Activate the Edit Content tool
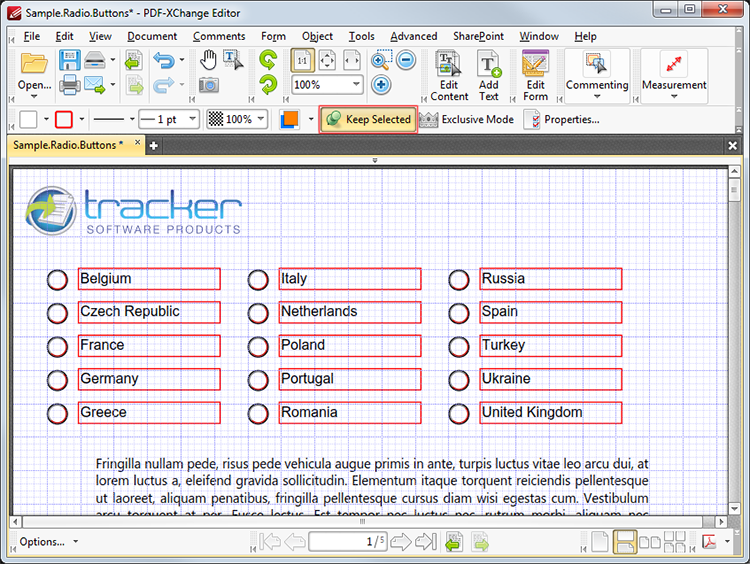The height and width of the screenshot is (564, 750). click(x=449, y=76)
